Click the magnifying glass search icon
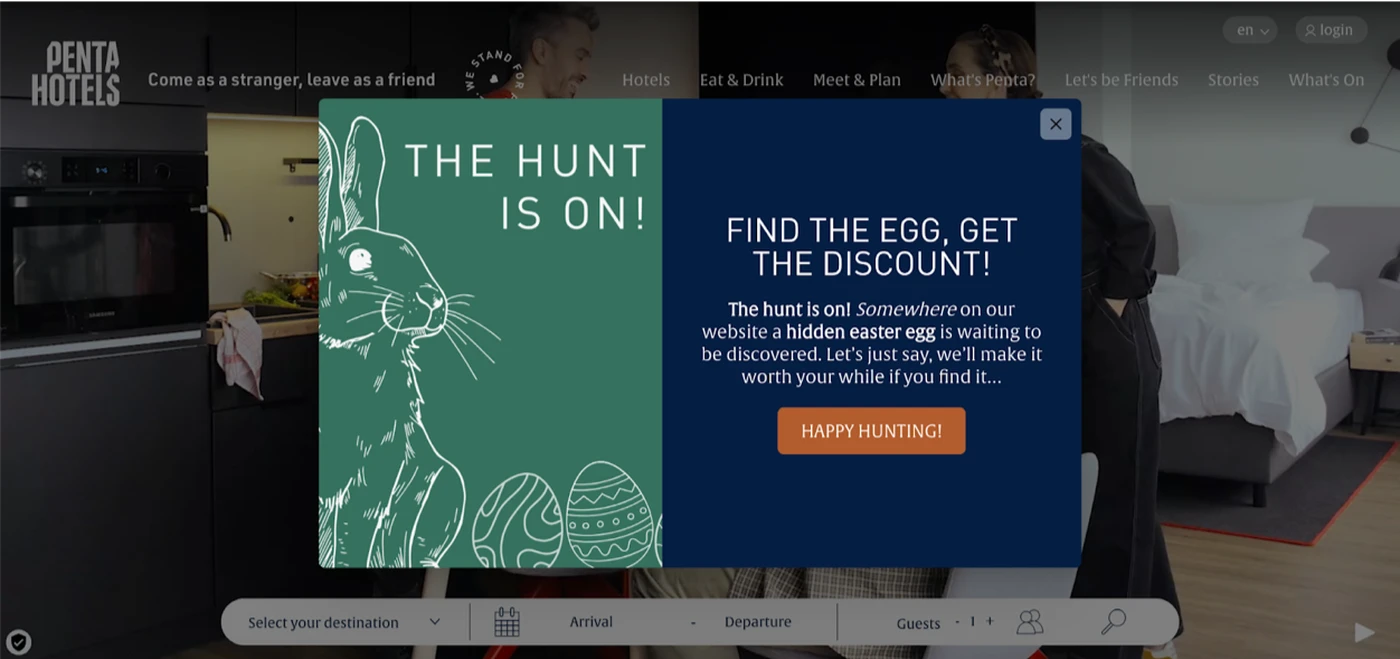Screen dimensions: 1400x659 click(x=1113, y=621)
